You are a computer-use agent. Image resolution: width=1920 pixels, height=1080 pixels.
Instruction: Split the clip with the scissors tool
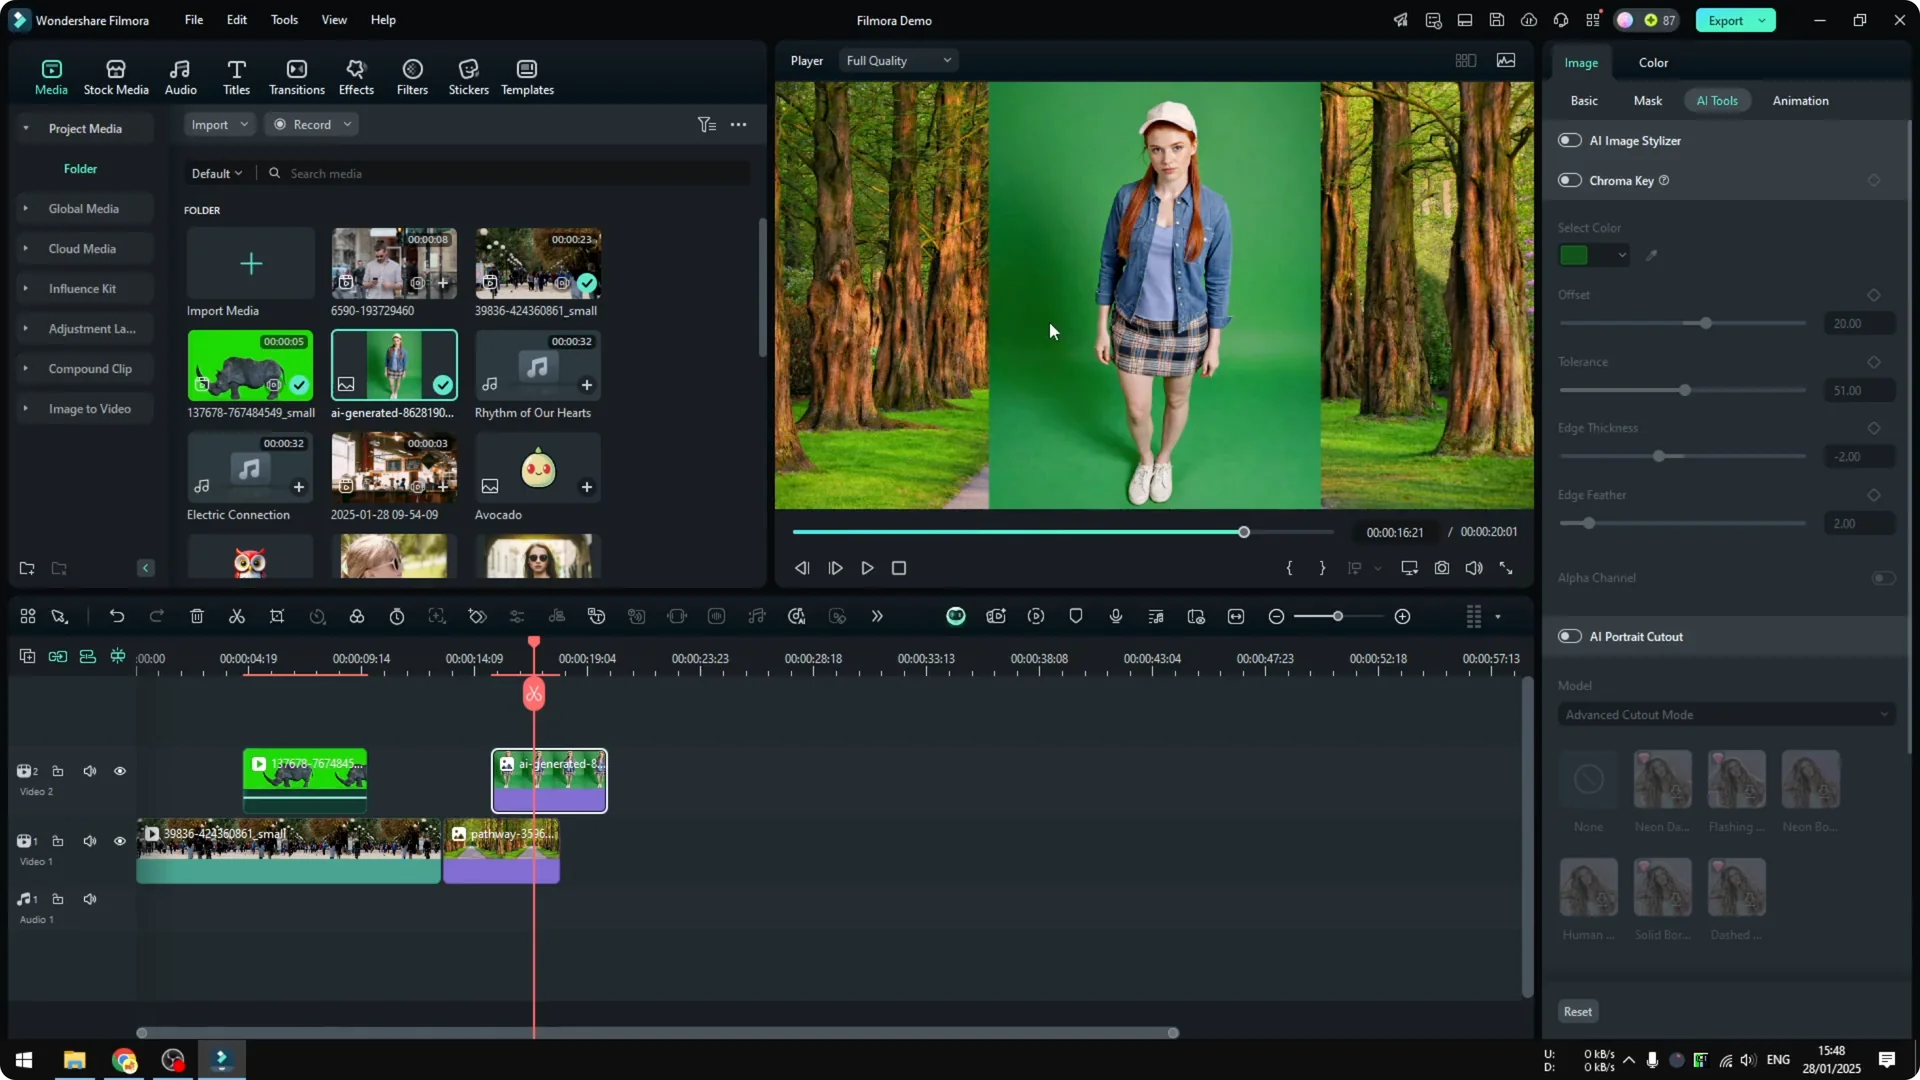tap(237, 616)
